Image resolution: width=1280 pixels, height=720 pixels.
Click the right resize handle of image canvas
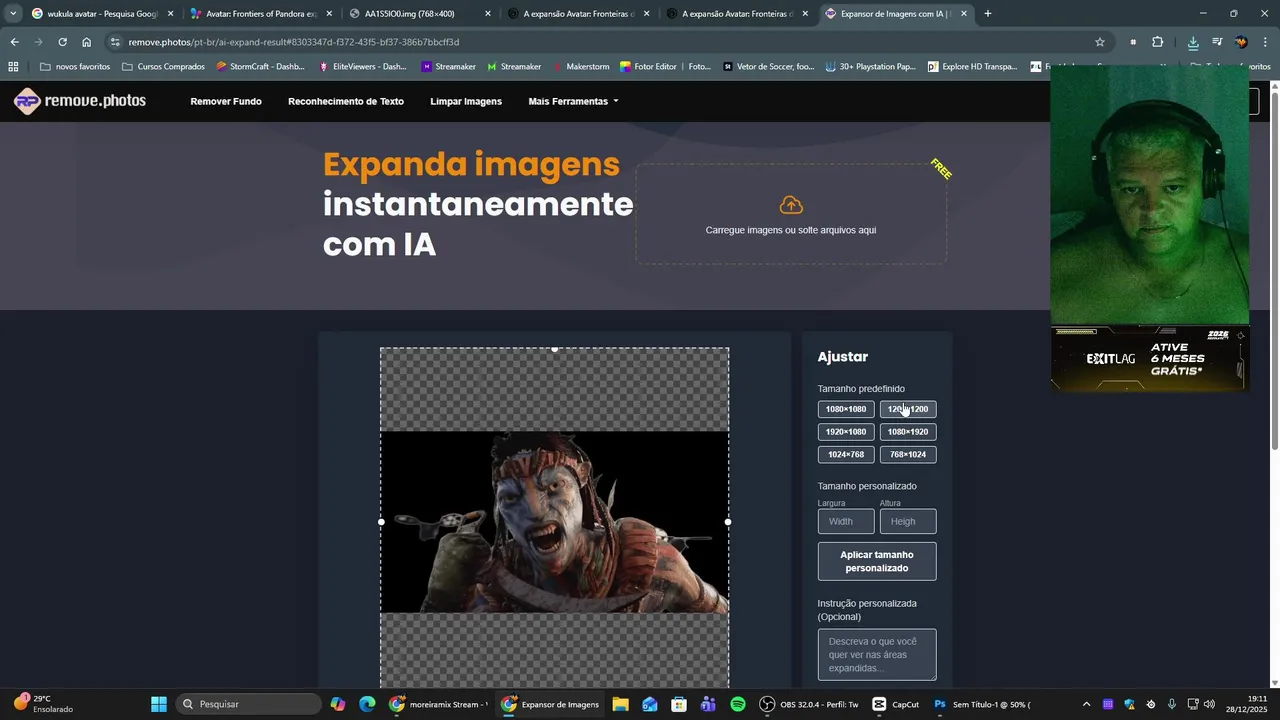point(728,522)
